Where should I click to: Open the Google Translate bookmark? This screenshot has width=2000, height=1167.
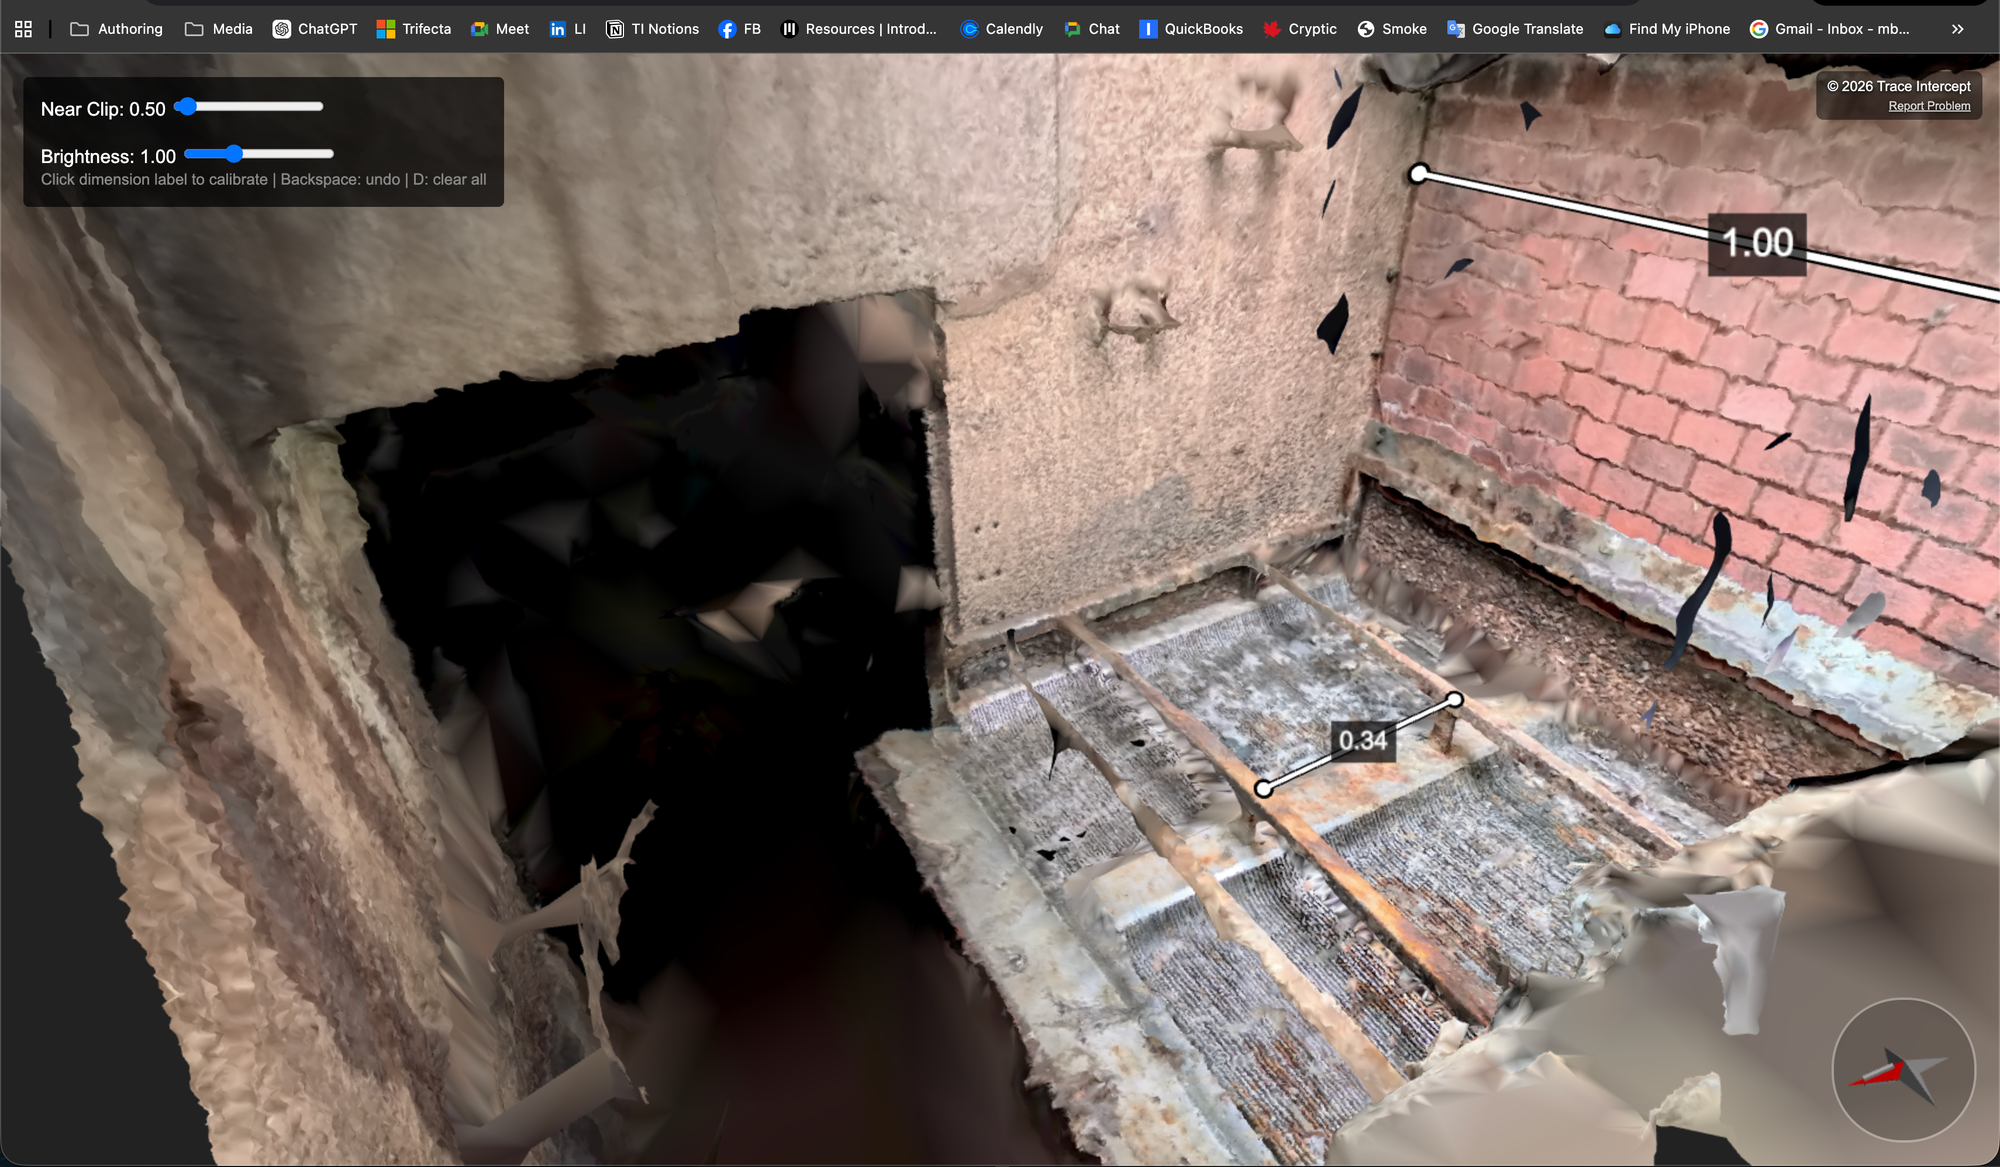coord(1515,29)
